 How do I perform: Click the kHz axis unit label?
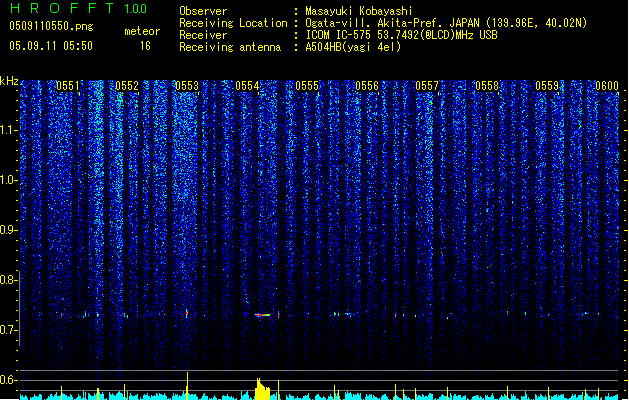point(9,81)
